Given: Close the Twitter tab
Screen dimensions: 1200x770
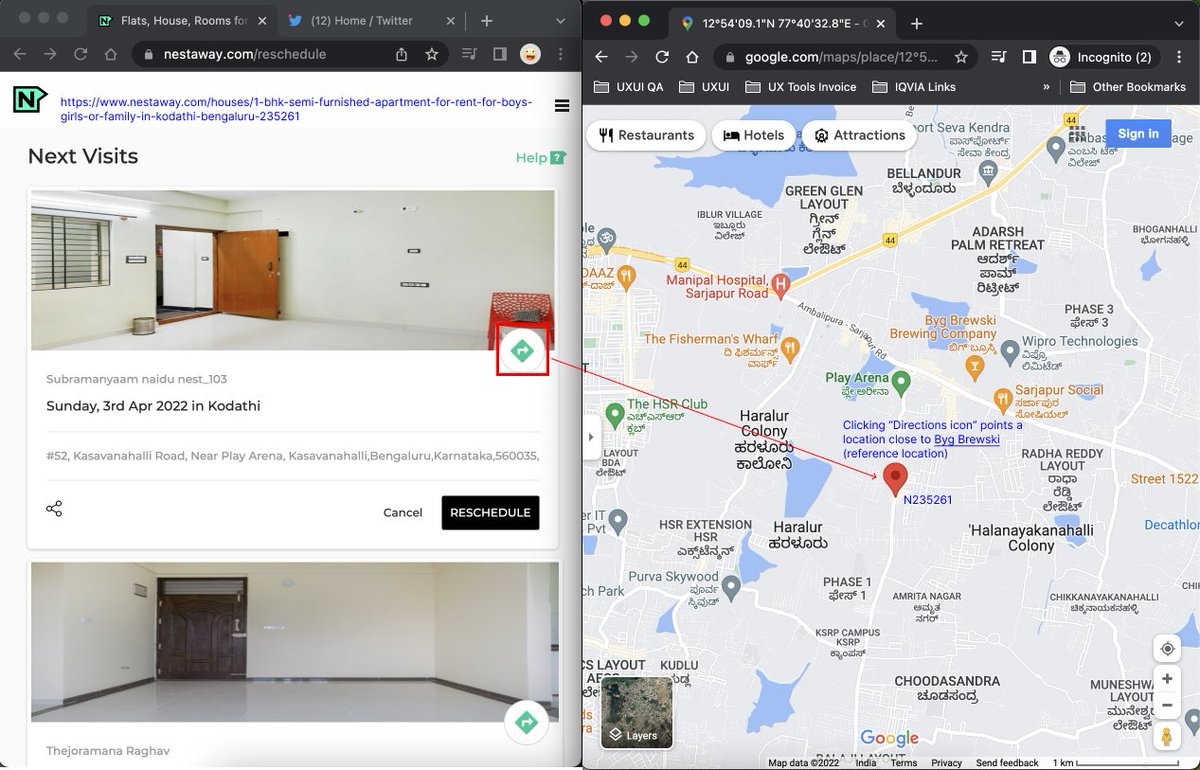Looking at the screenshot, I should pyautogui.click(x=450, y=20).
